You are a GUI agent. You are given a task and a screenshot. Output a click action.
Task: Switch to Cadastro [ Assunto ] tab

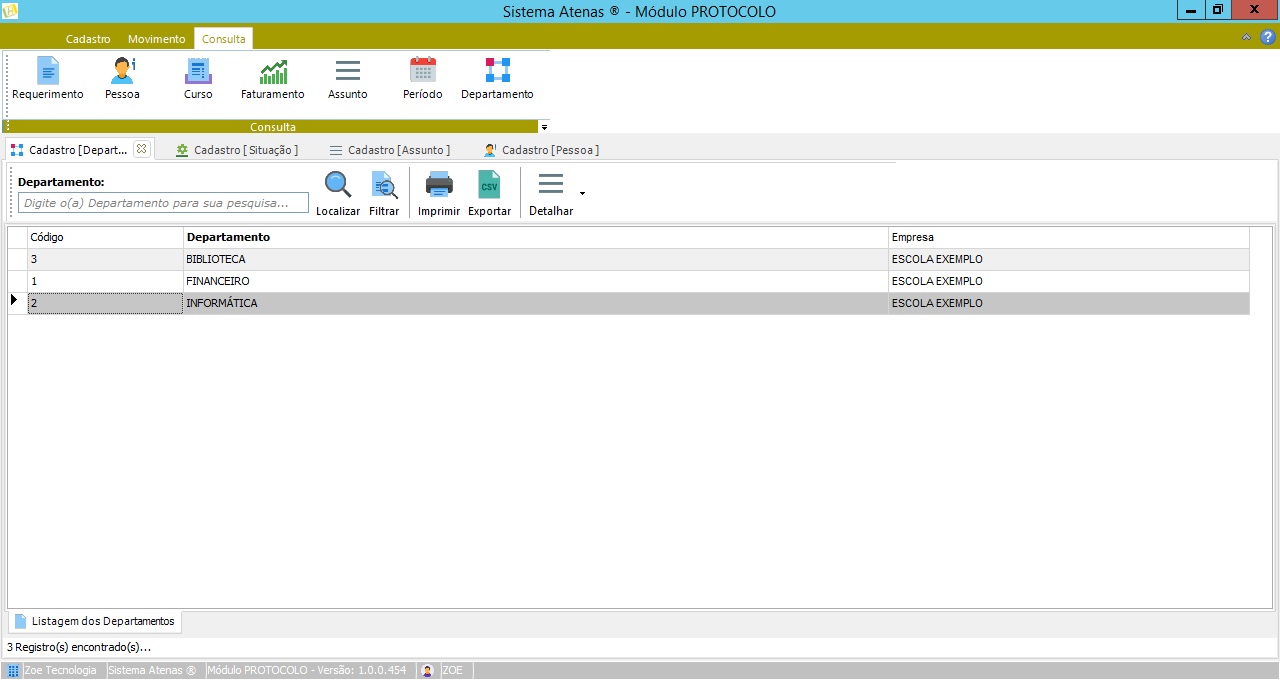click(390, 150)
